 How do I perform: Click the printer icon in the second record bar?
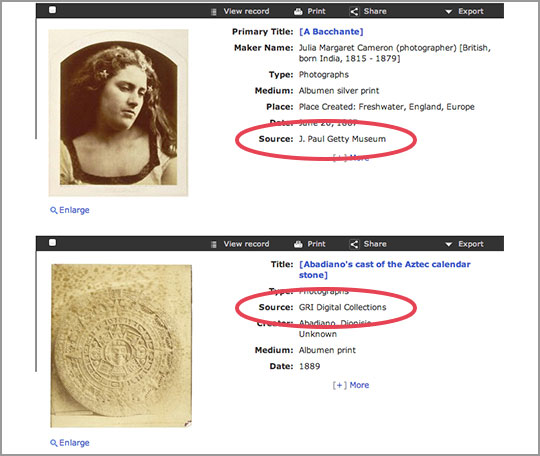pos(298,244)
